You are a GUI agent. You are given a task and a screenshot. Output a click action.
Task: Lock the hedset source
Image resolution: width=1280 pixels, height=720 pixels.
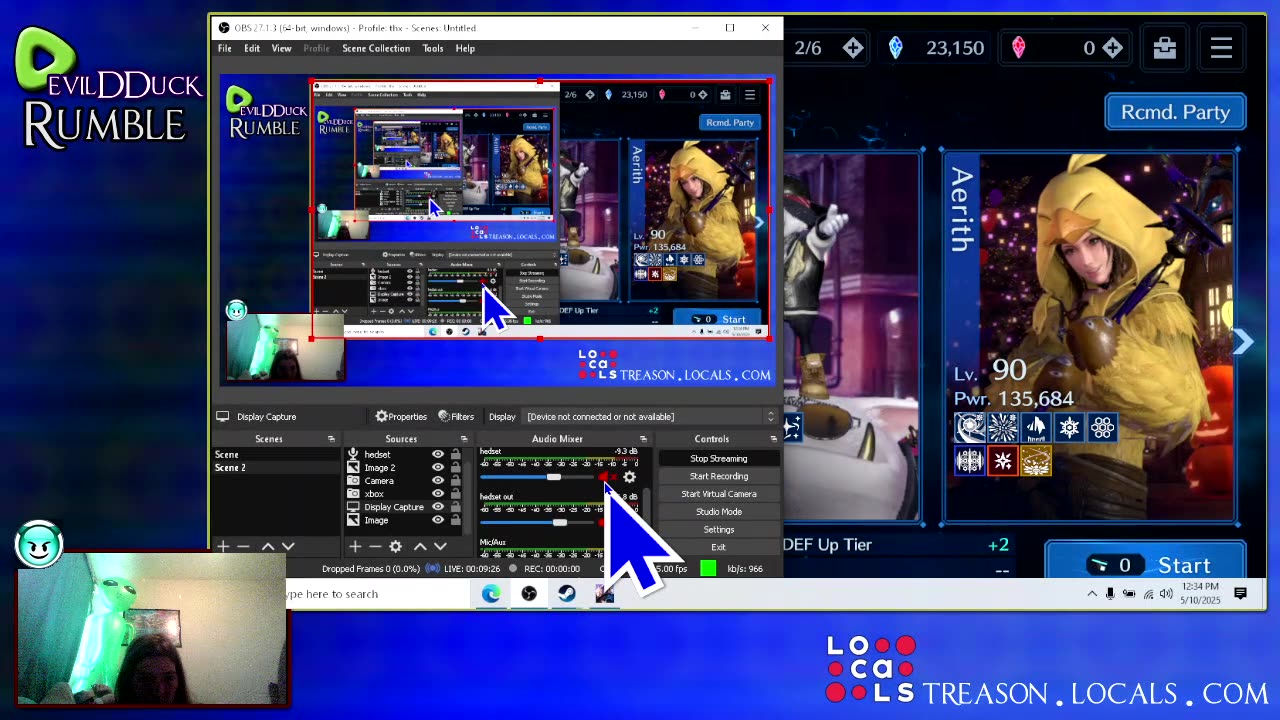point(455,455)
